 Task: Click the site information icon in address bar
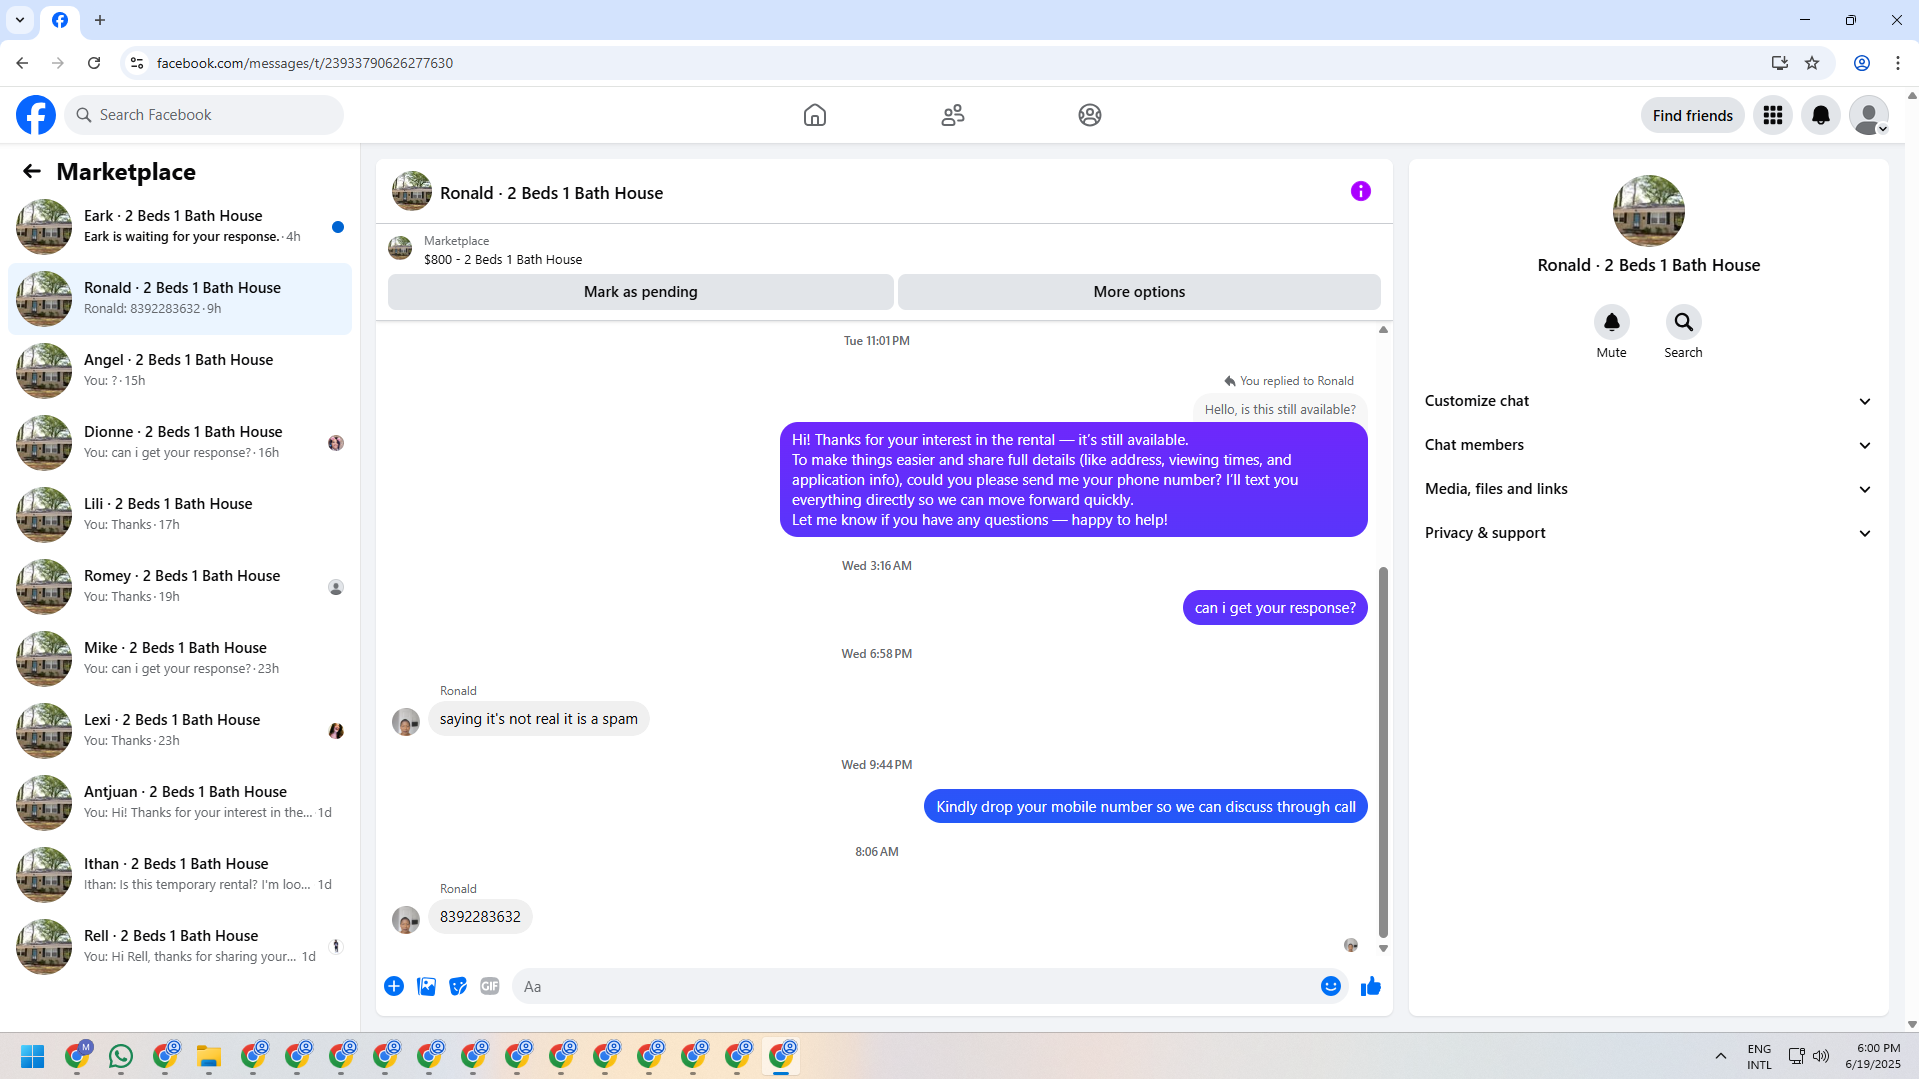[x=137, y=63]
